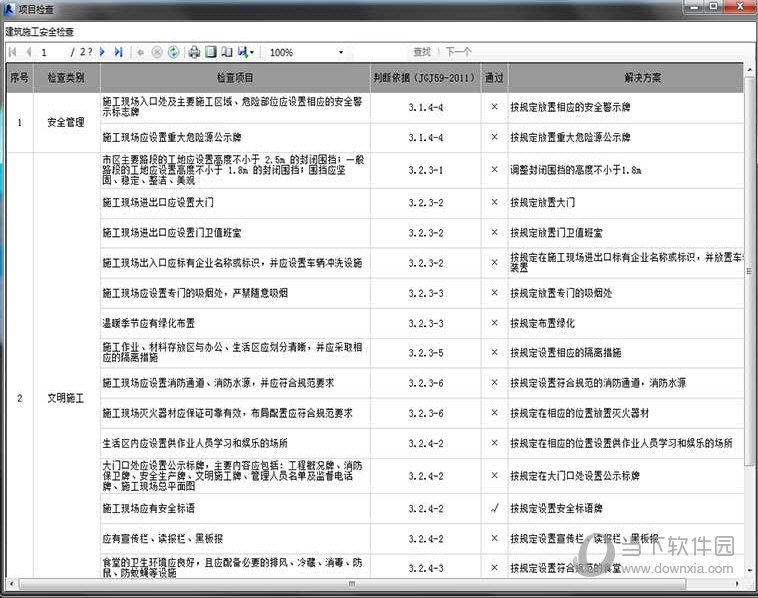Viewport: 758px width, 598px height.
Task: Go to next page of report
Action: [102, 52]
